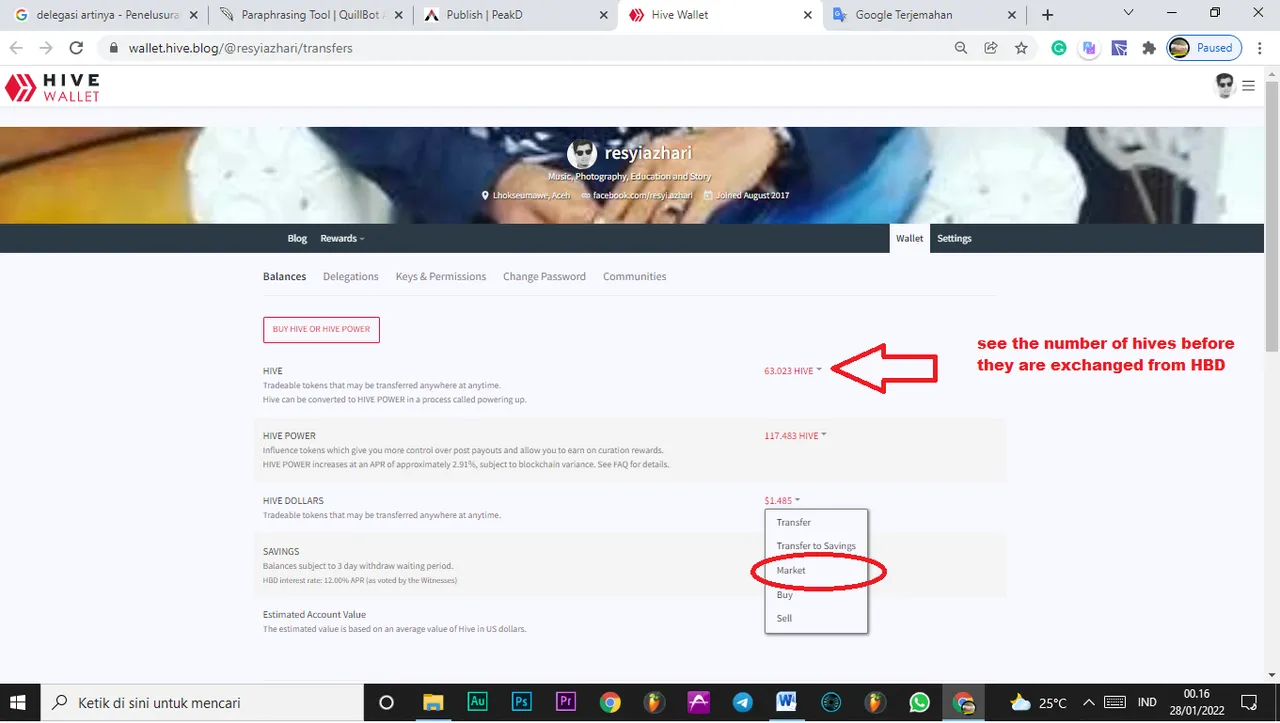The image size is (1280, 723).
Task: Close the Publish PeakD tab
Action: (603, 15)
